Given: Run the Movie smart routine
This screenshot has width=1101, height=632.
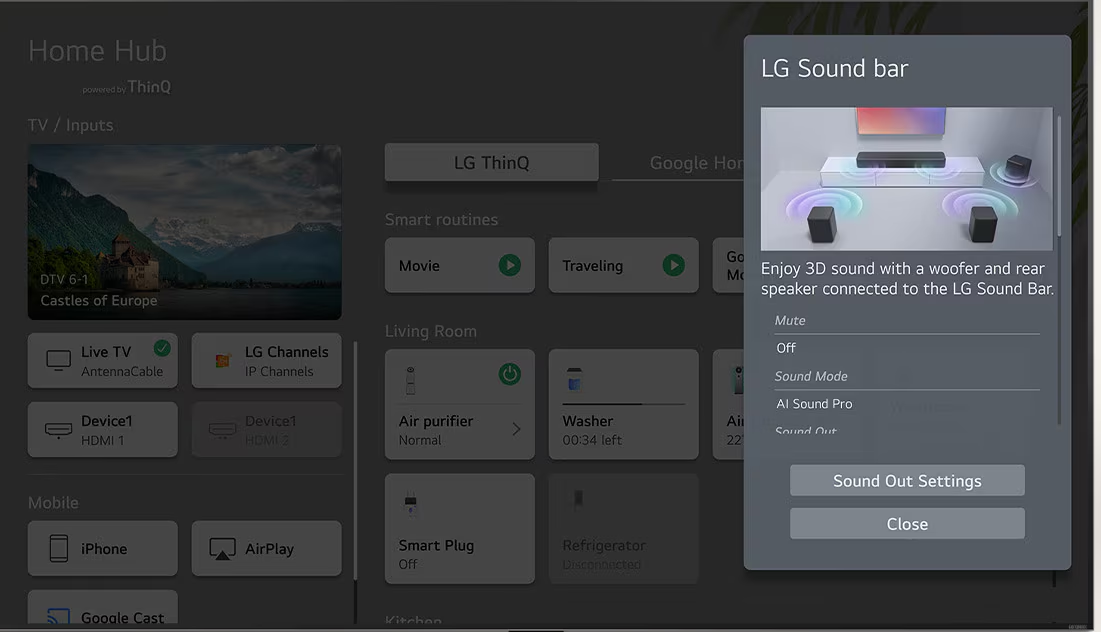Looking at the screenshot, I should (510, 265).
